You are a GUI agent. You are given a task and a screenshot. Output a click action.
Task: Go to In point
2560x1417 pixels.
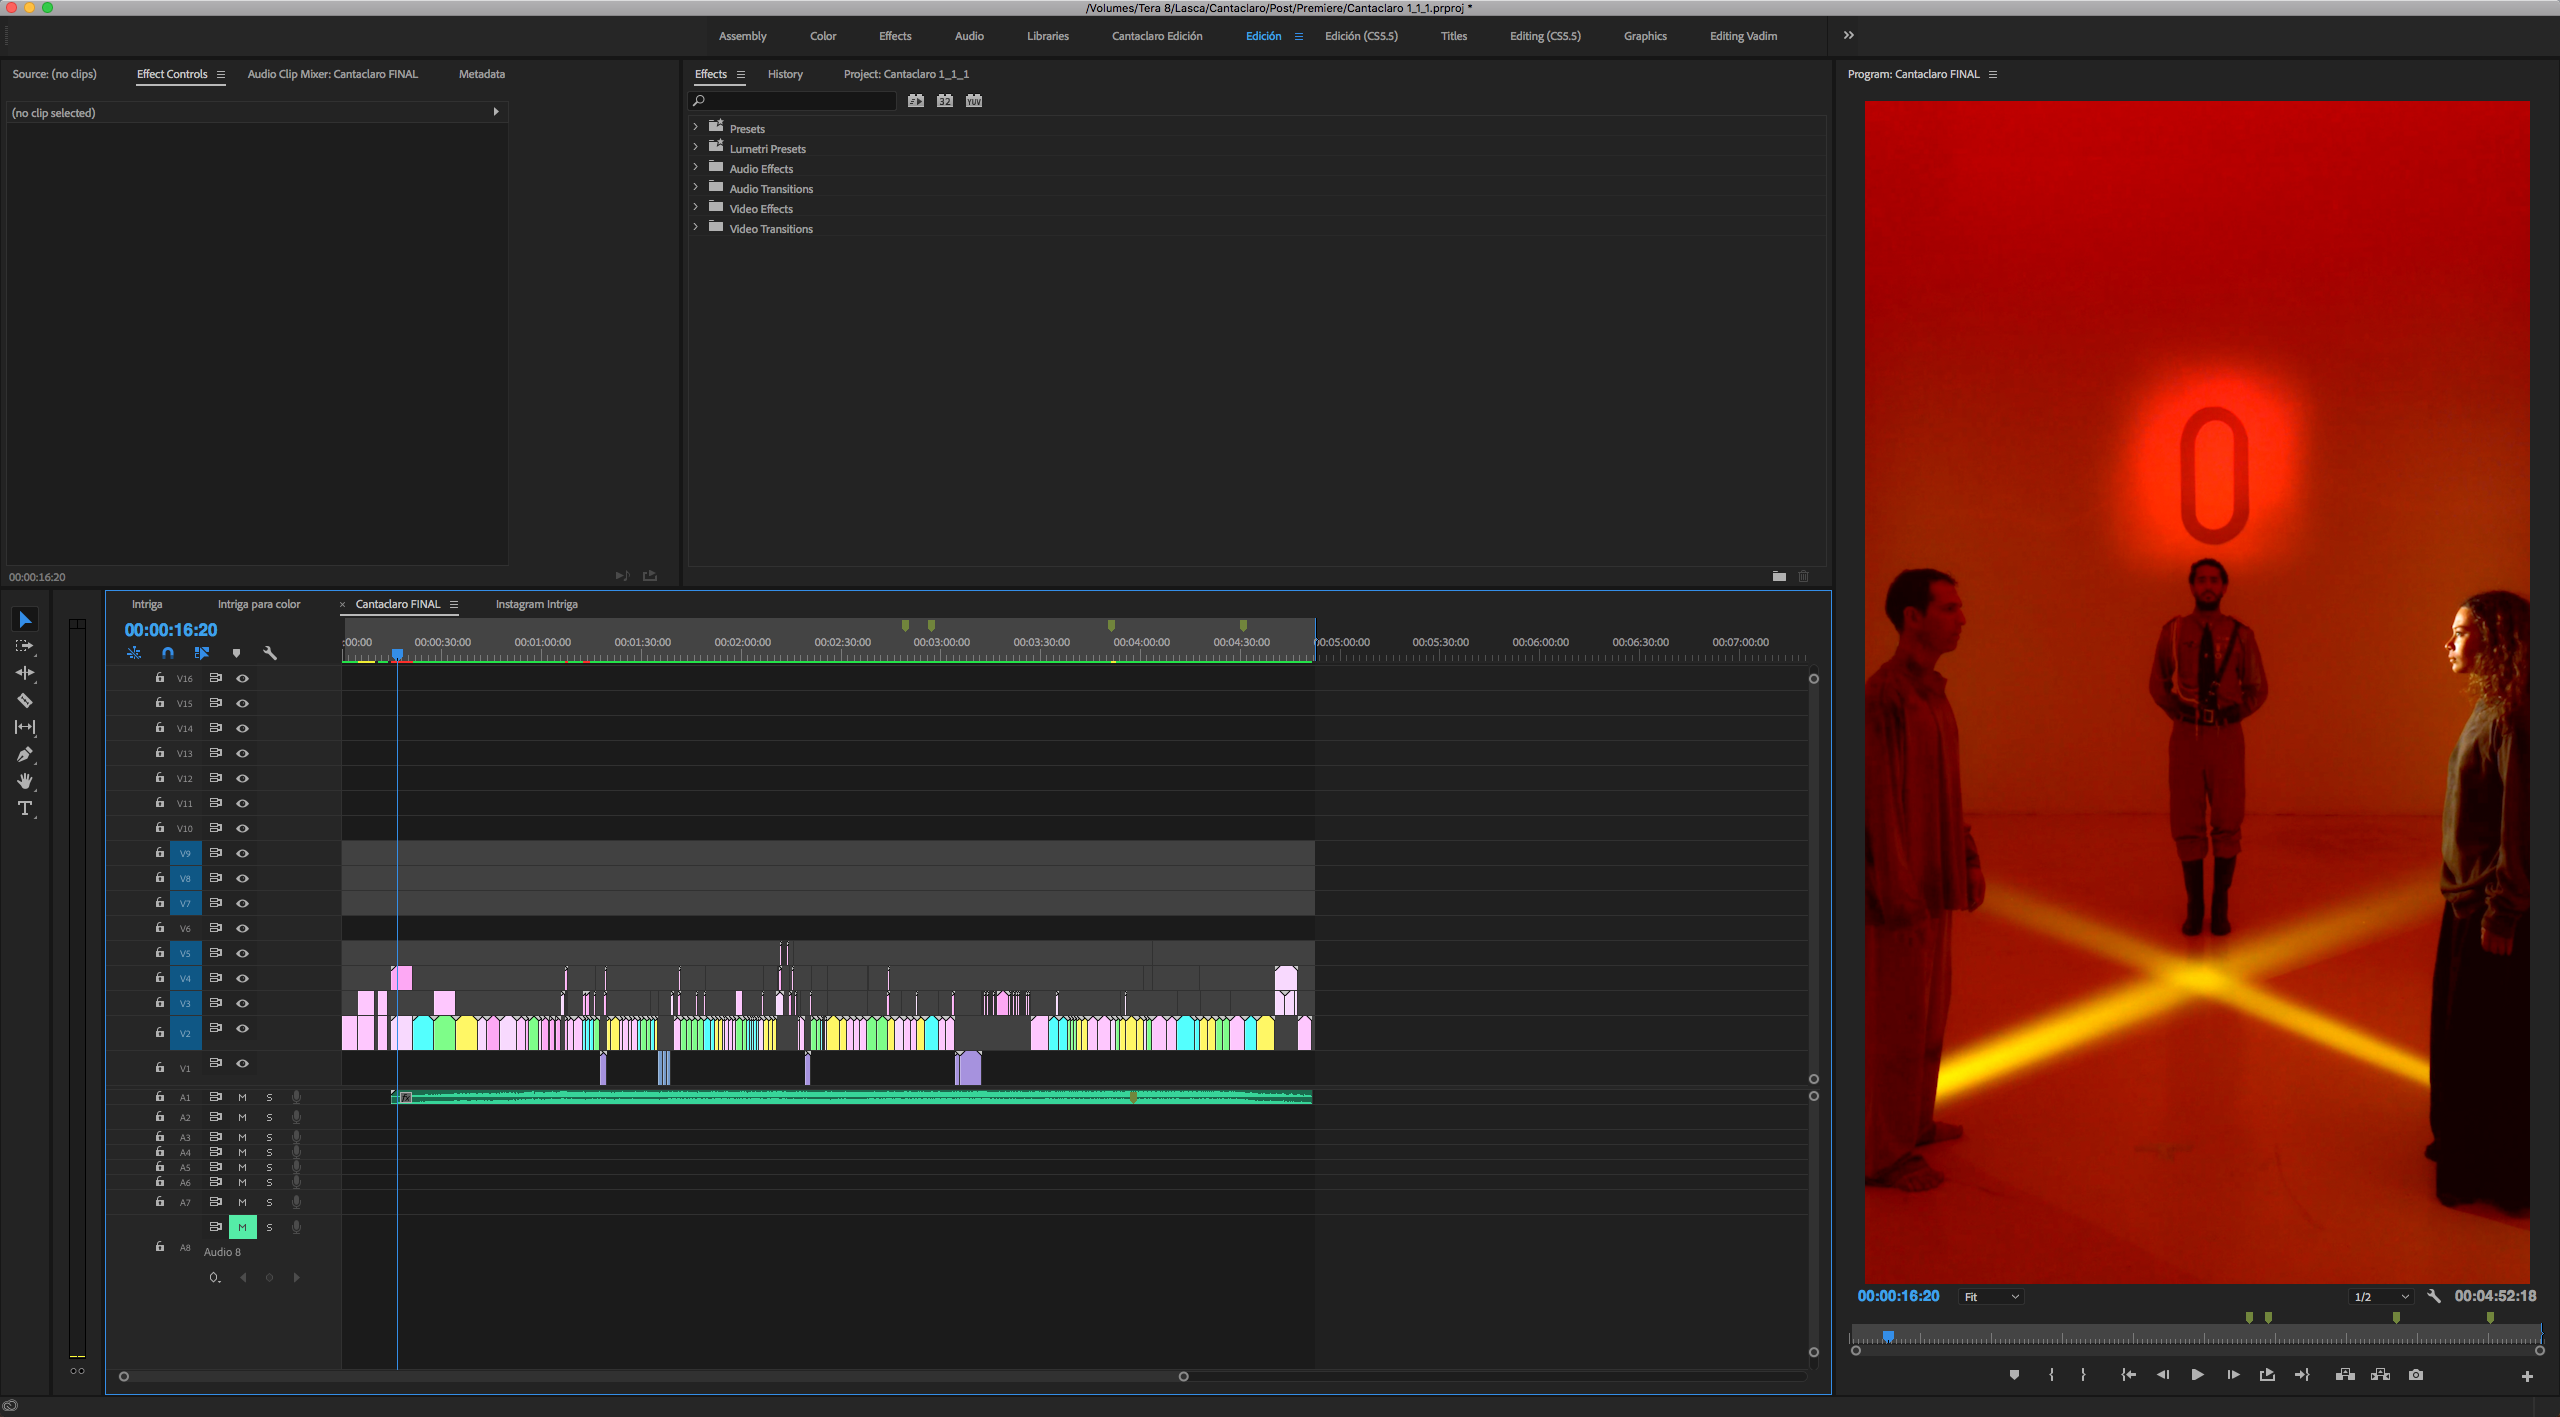(x=2128, y=1375)
